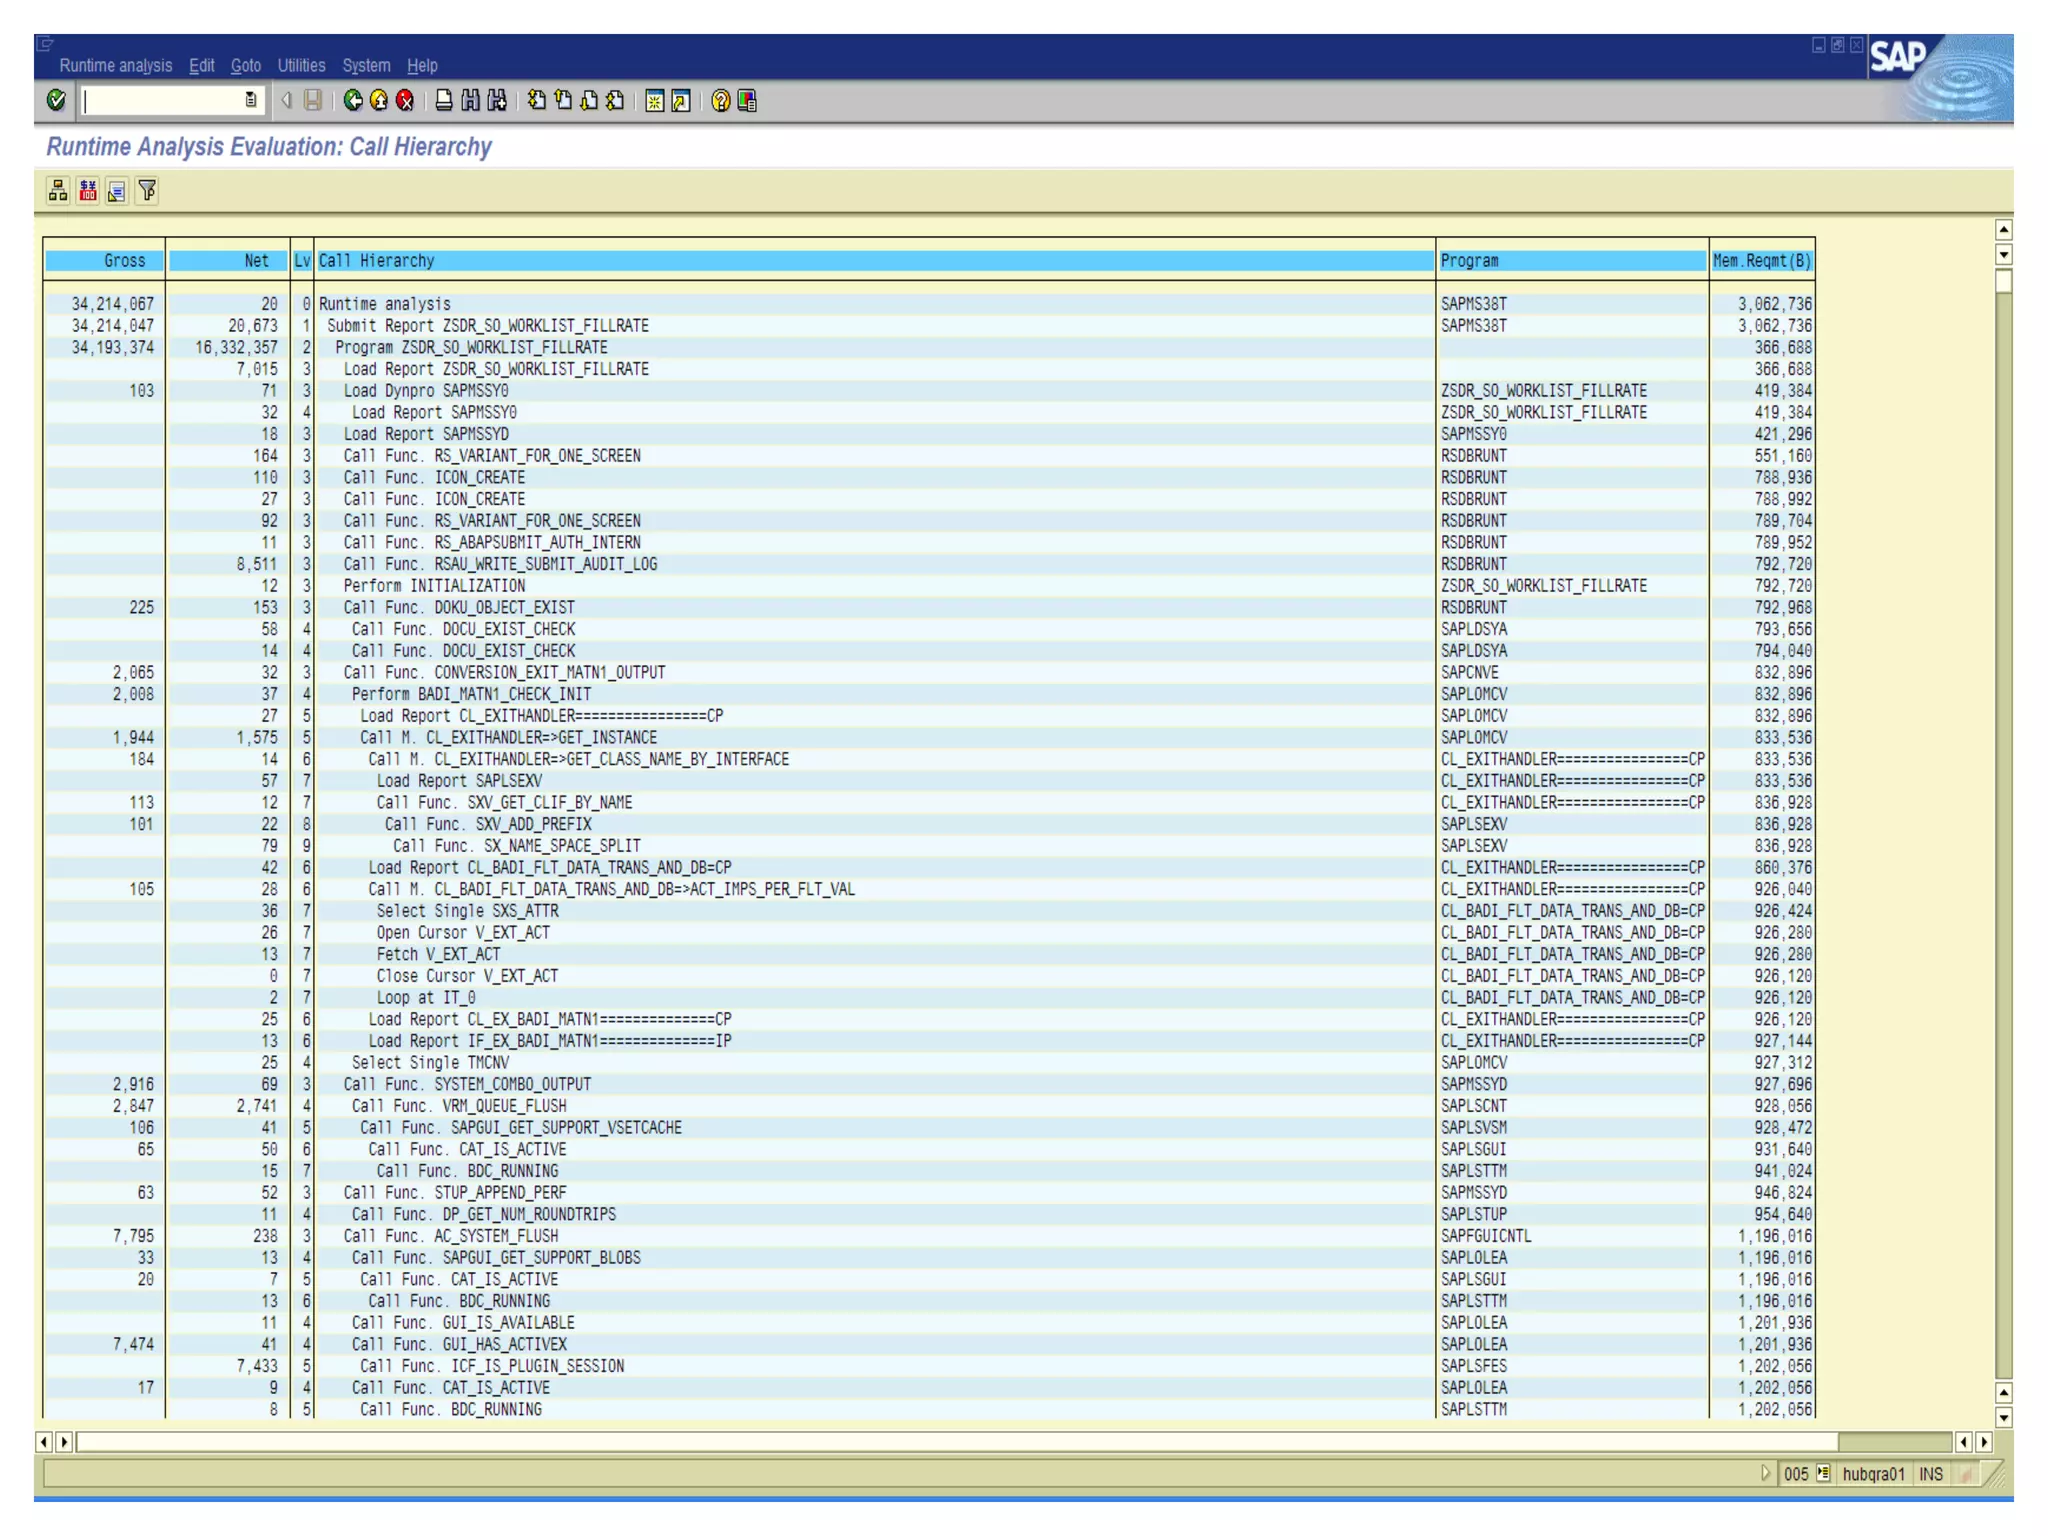Select row 'Perform BADI_MATN1_CHECK_INIT'
This screenshot has width=2048, height=1536.
[929, 695]
